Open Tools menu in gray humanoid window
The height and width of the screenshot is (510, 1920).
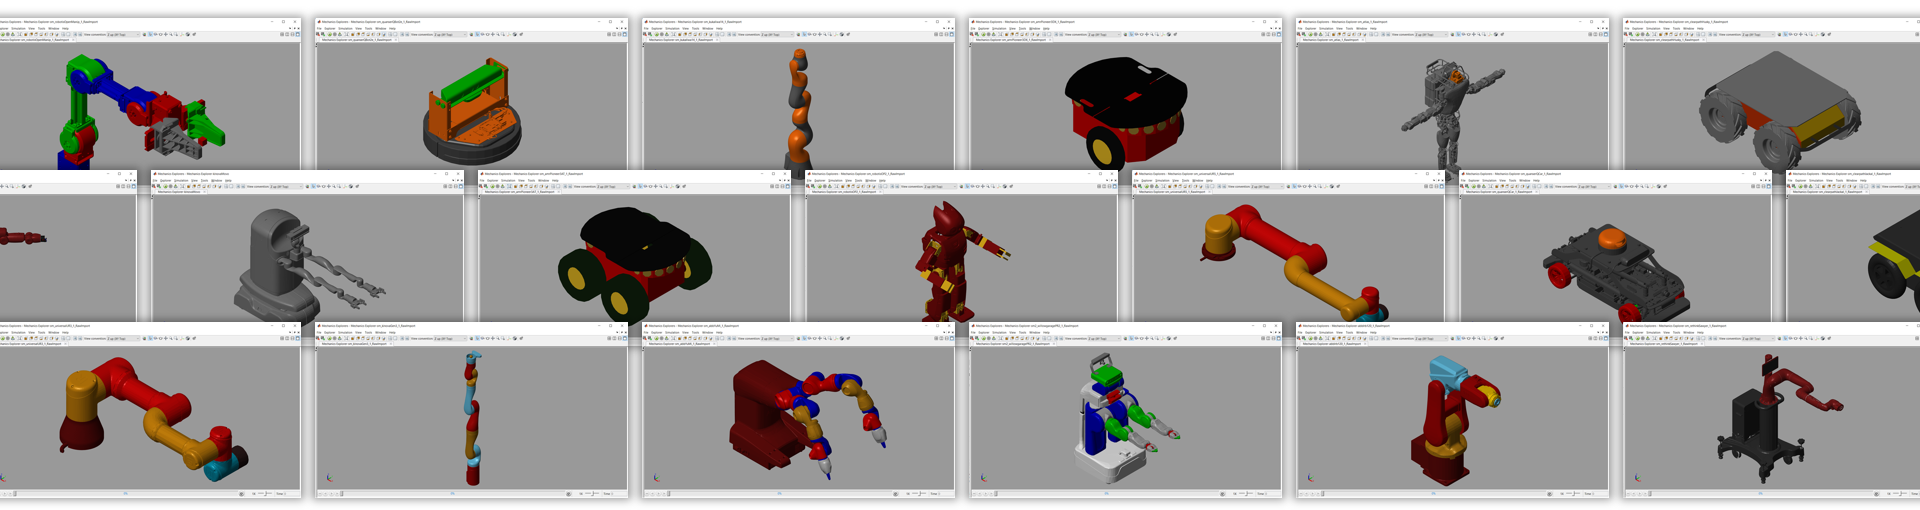coord(1349,28)
